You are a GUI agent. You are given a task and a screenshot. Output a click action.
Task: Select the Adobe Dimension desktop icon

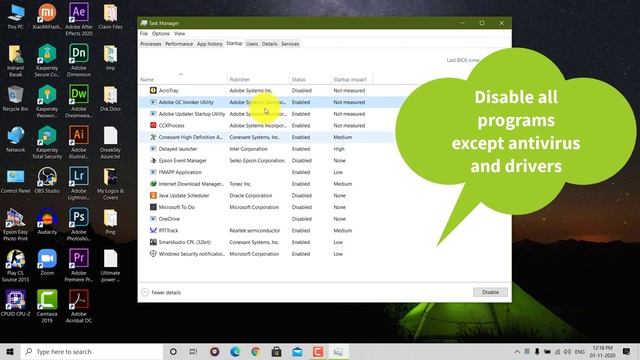79,60
